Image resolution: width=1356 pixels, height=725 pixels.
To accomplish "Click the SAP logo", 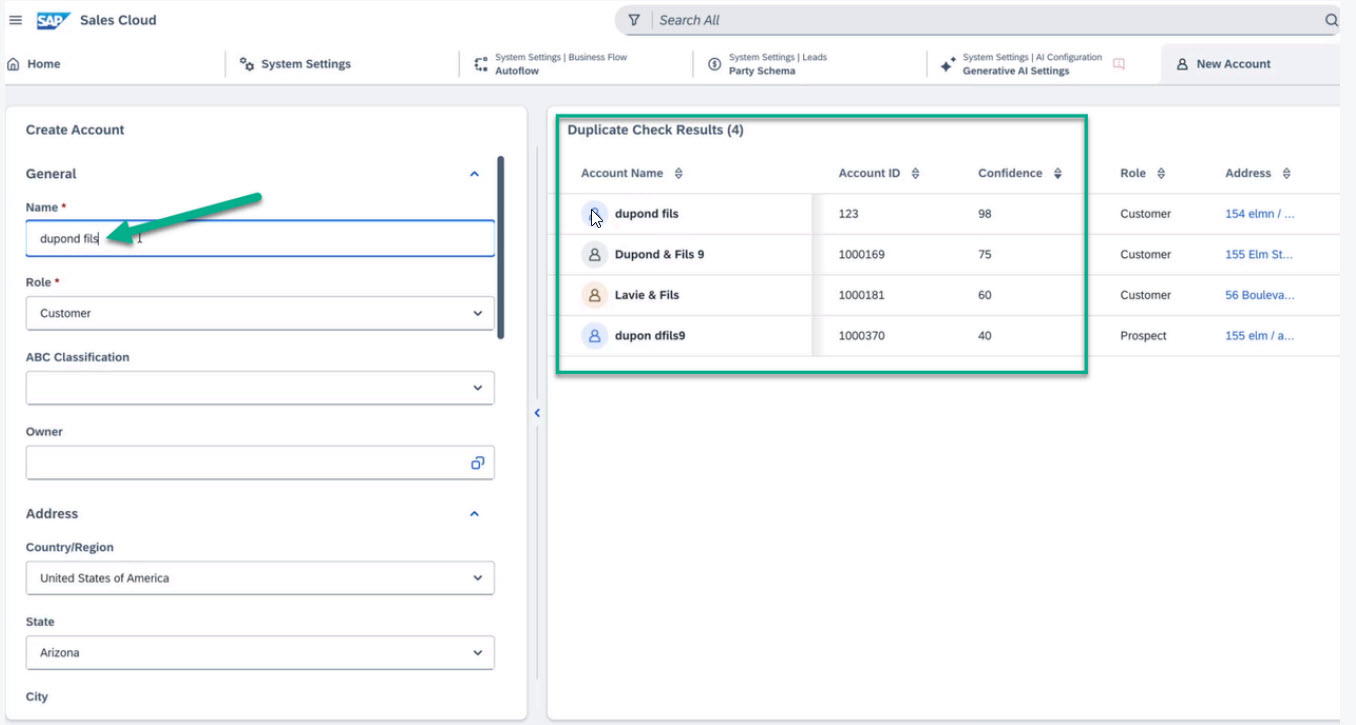I will click(x=52, y=20).
